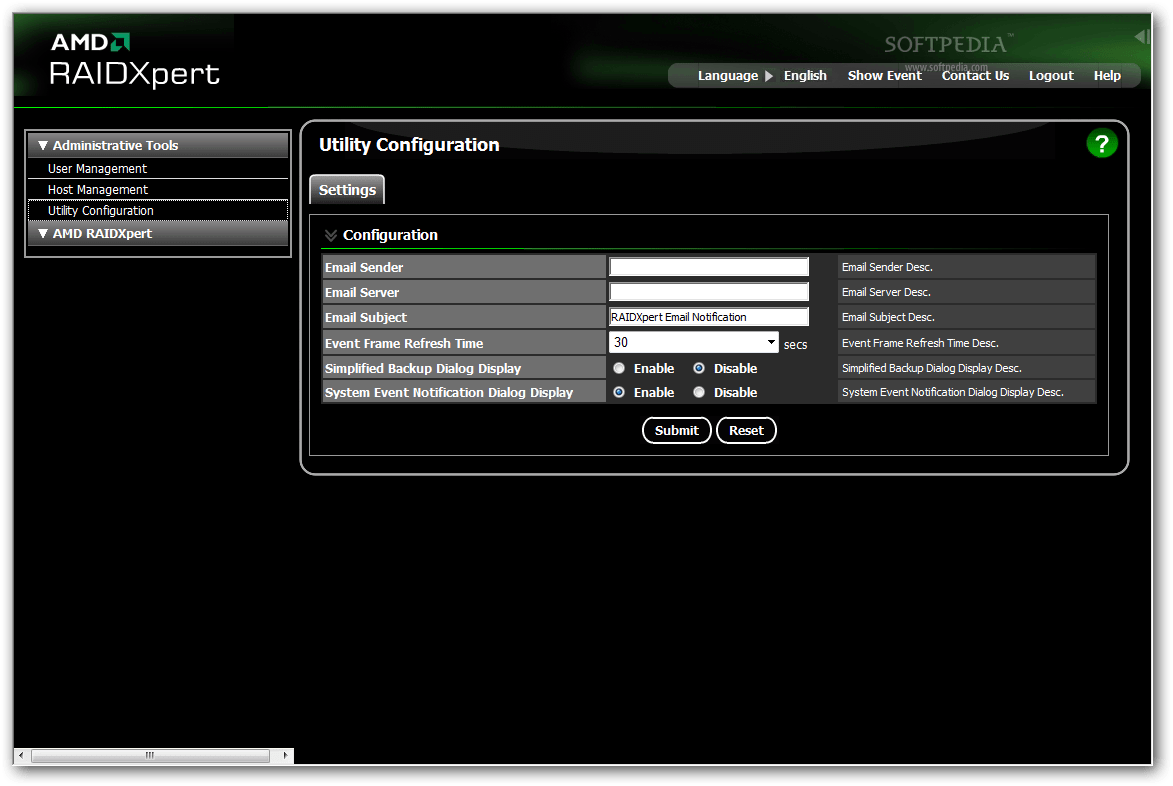Screen dimensions: 1173x786
Task: Go to Host Management
Action: coord(98,190)
